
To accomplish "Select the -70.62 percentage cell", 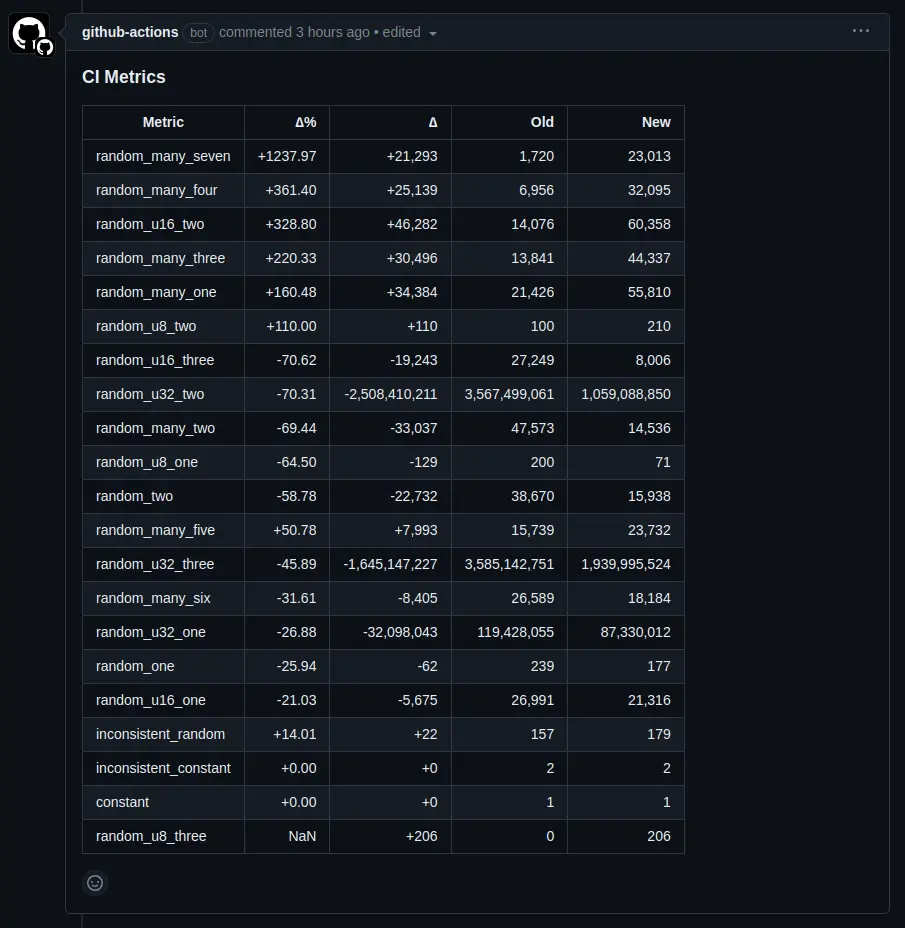I will (x=287, y=360).
